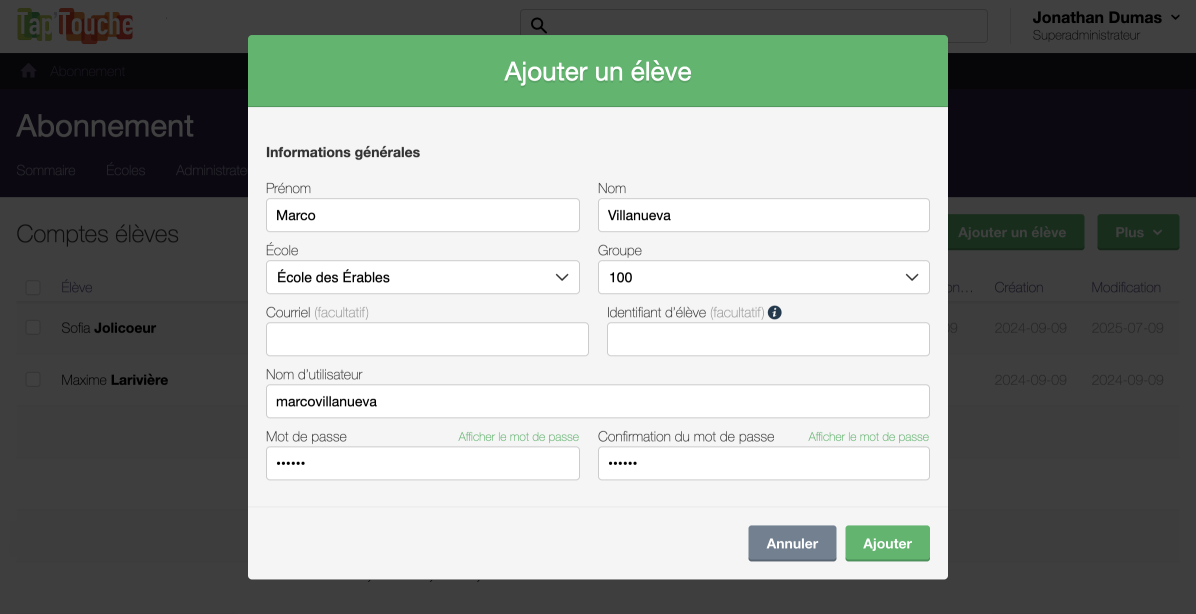Open the Plus dropdown button
The height and width of the screenshot is (614, 1196).
(1138, 232)
